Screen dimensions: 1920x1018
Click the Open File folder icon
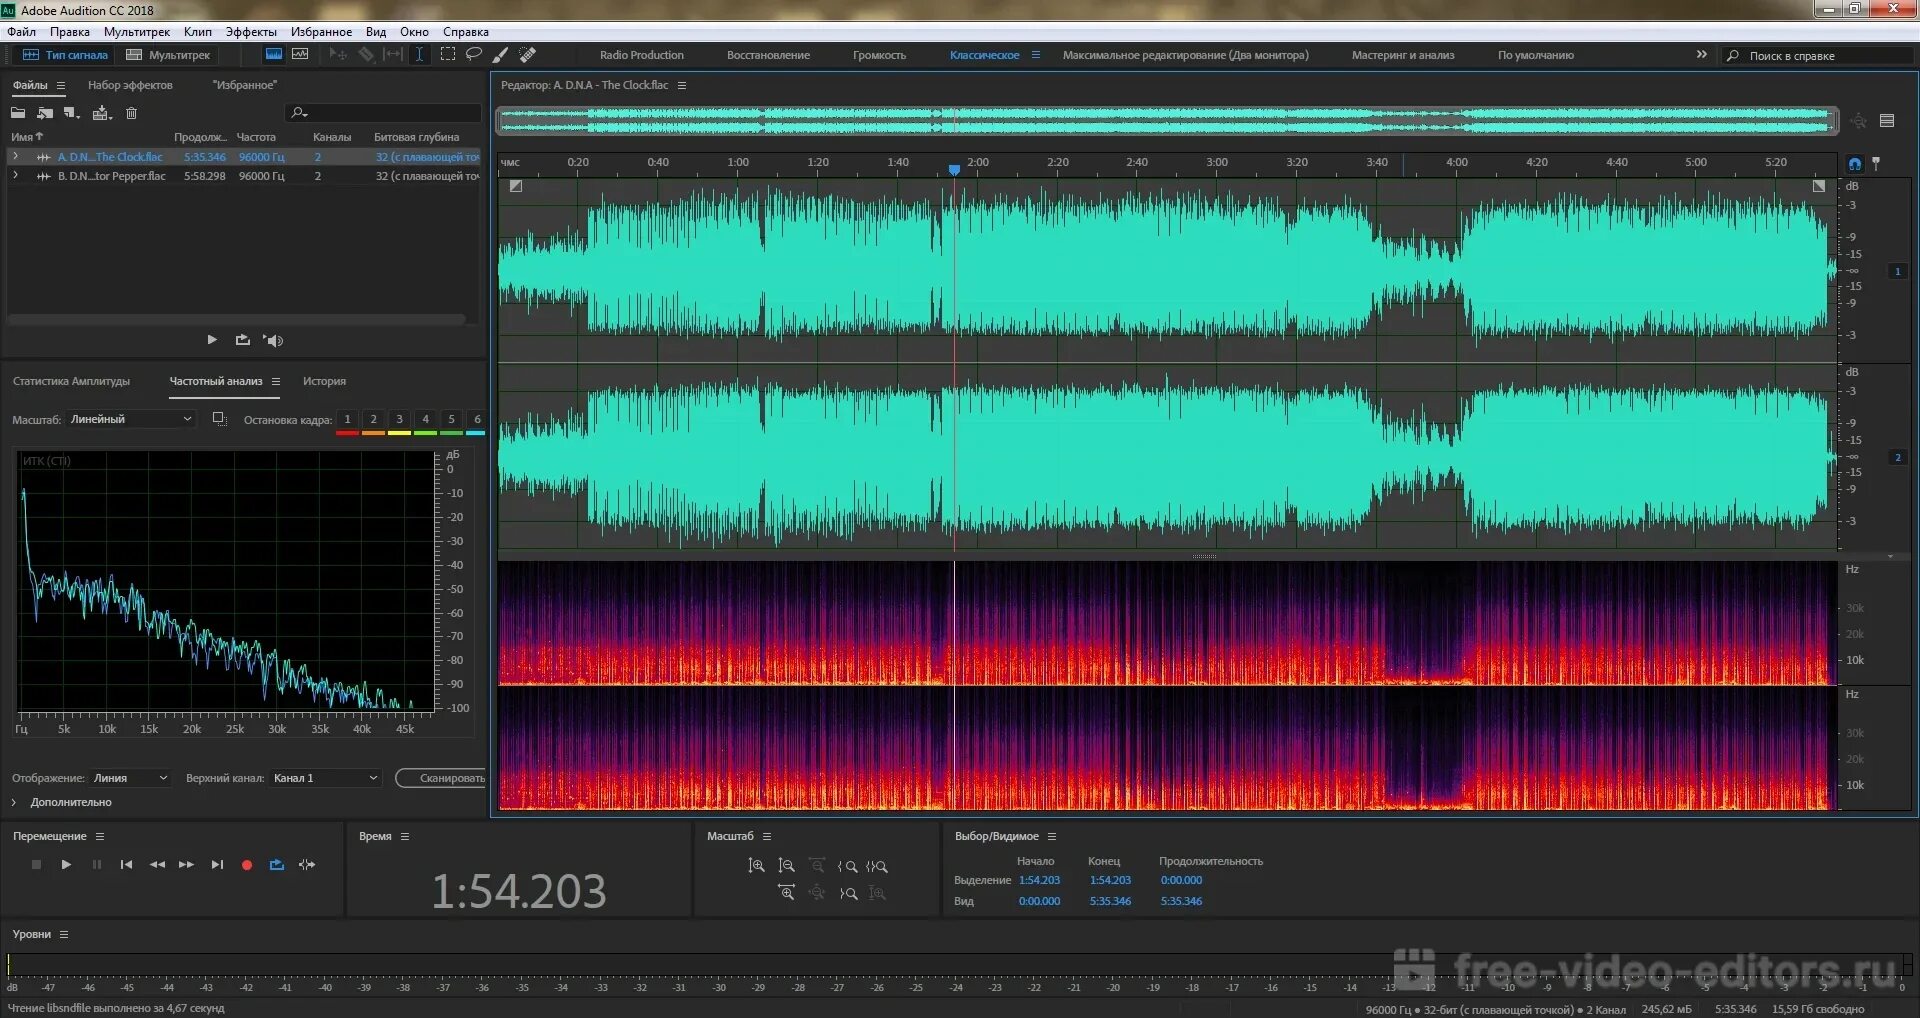point(18,113)
